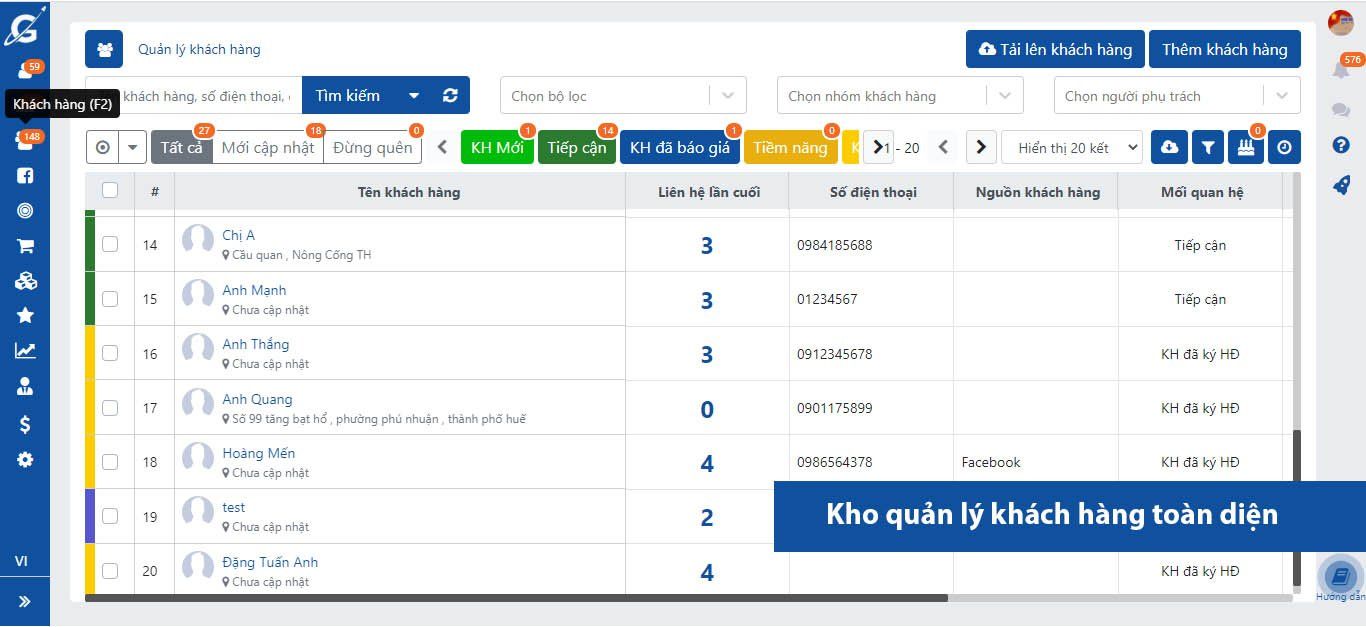
Task: Click the funnel filter icon button
Action: [x=1208, y=148]
